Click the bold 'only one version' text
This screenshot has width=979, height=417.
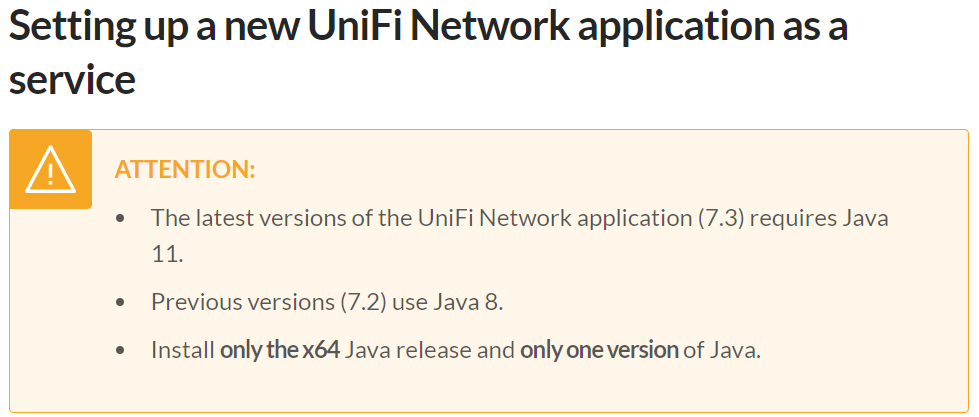[x=599, y=350]
